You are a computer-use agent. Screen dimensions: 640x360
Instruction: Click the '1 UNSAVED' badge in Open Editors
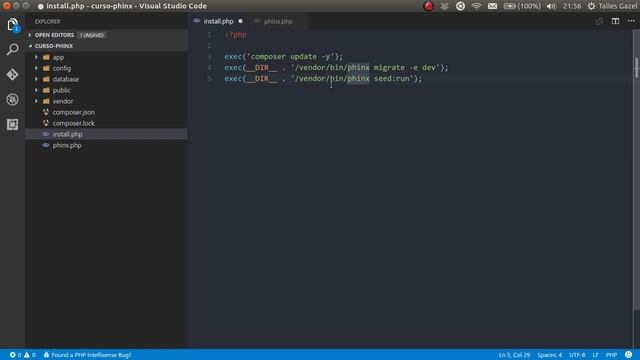[x=91, y=35]
